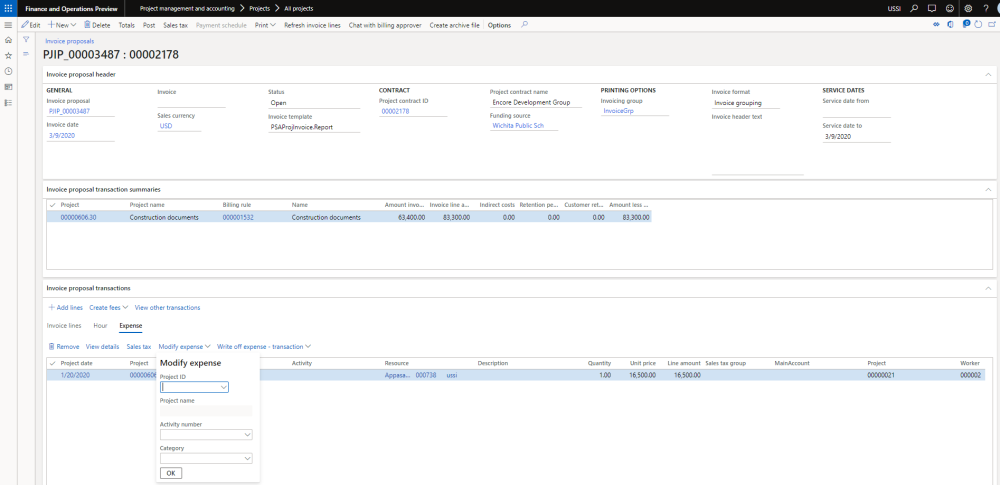This screenshot has width=1000, height=485.
Task: Toggle select-all checkmark in transaction summaries grid
Action: [x=52, y=204]
